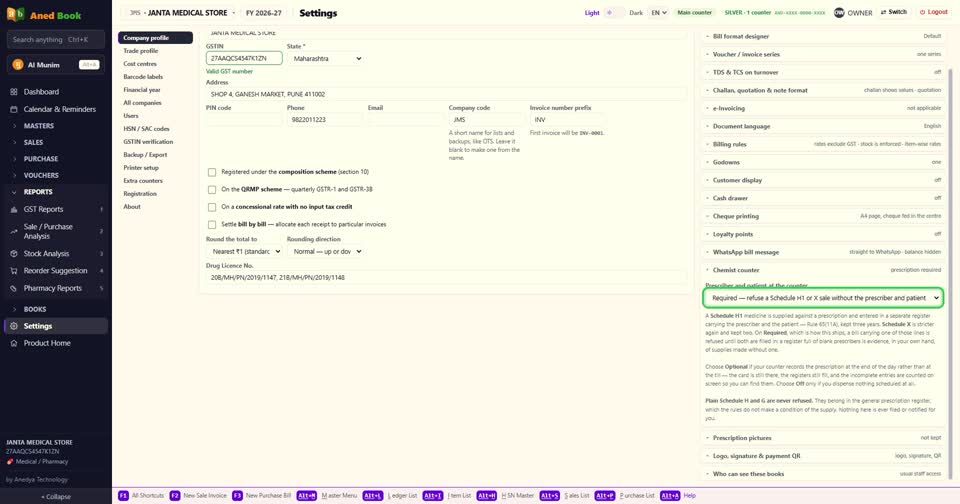Image resolution: width=960 pixels, height=504 pixels.
Task: Open Stock Analysis box icon
Action: [x=13, y=254]
